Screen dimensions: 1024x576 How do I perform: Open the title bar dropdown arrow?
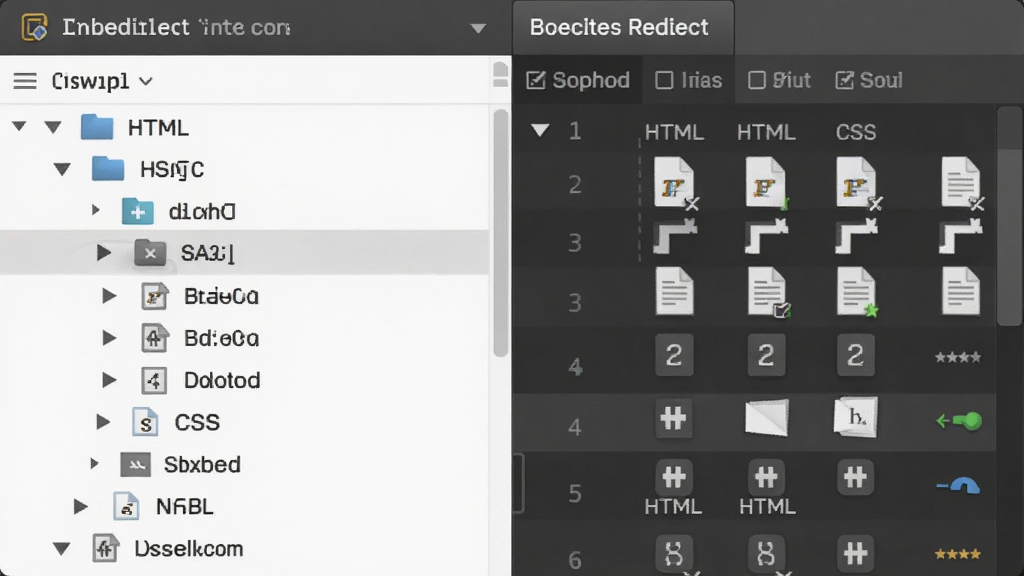[x=478, y=28]
